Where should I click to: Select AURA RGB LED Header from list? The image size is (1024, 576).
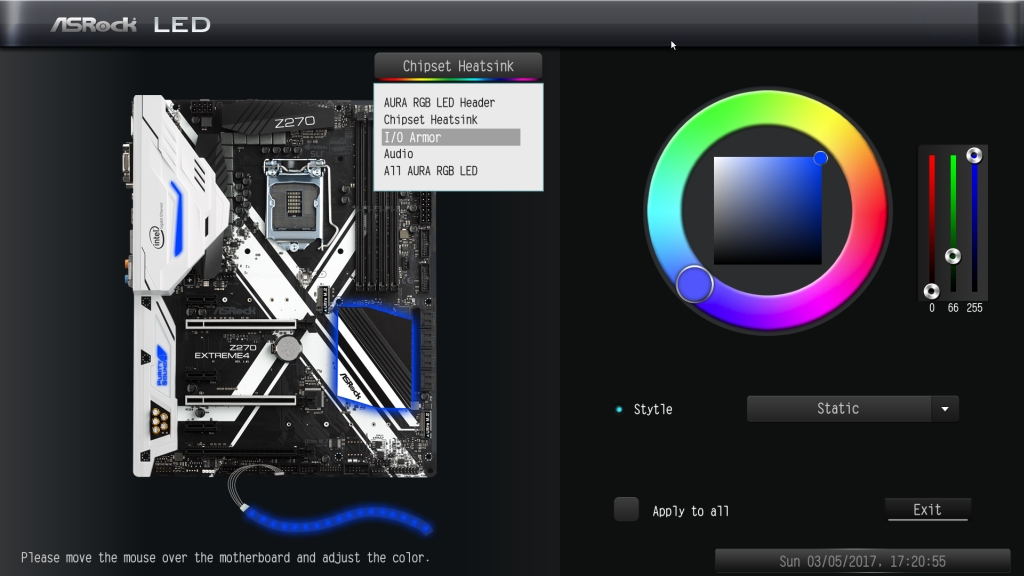click(x=439, y=103)
